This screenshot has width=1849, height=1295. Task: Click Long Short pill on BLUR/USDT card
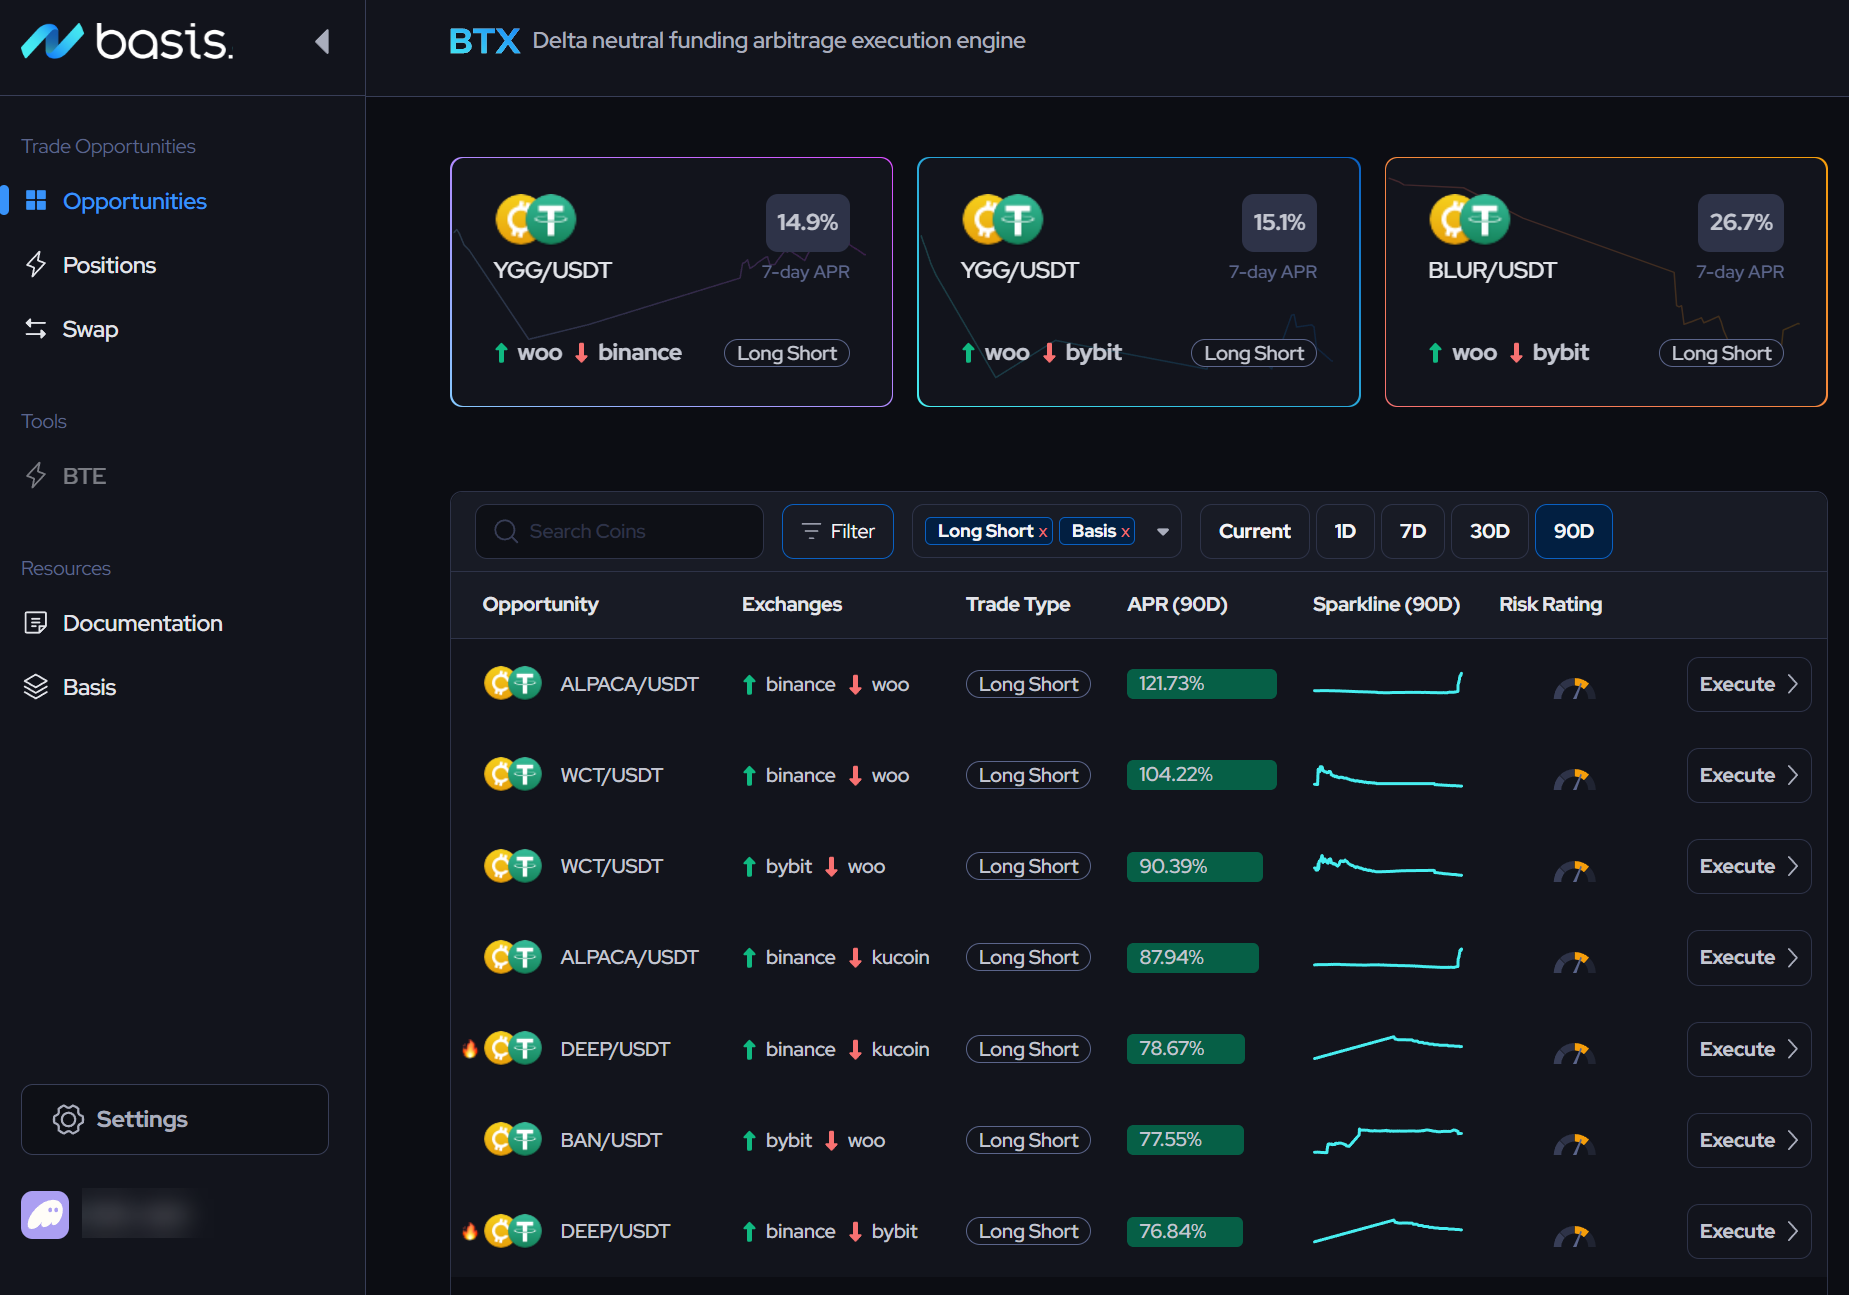point(1721,353)
